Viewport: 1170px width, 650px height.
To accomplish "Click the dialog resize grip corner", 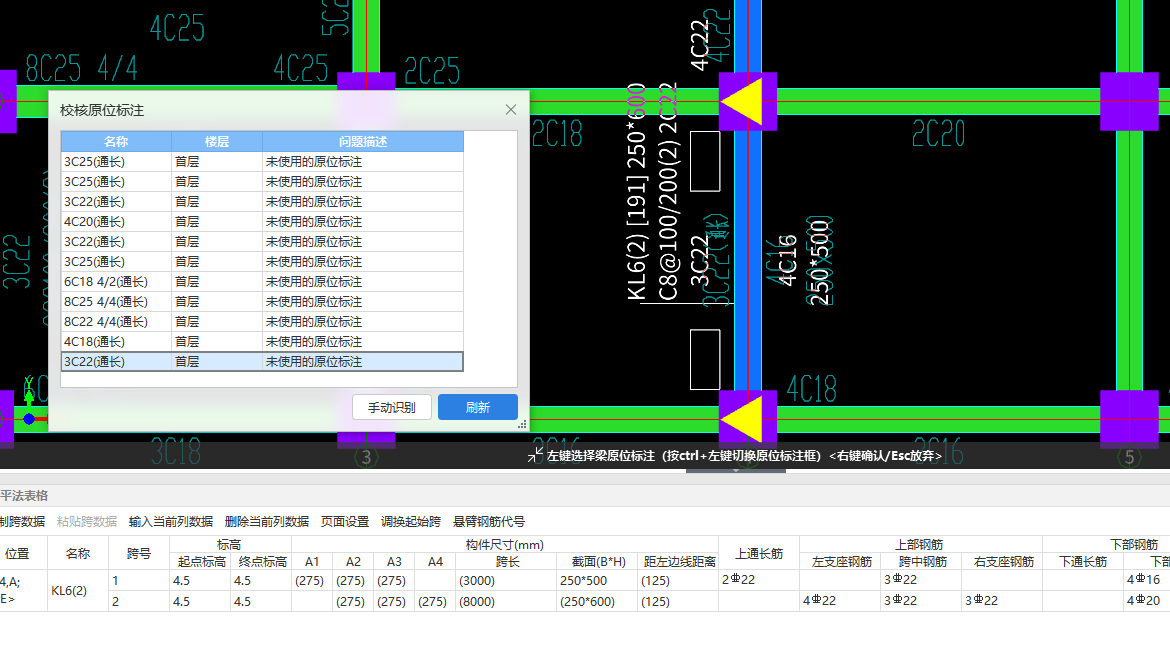I will coord(522,424).
